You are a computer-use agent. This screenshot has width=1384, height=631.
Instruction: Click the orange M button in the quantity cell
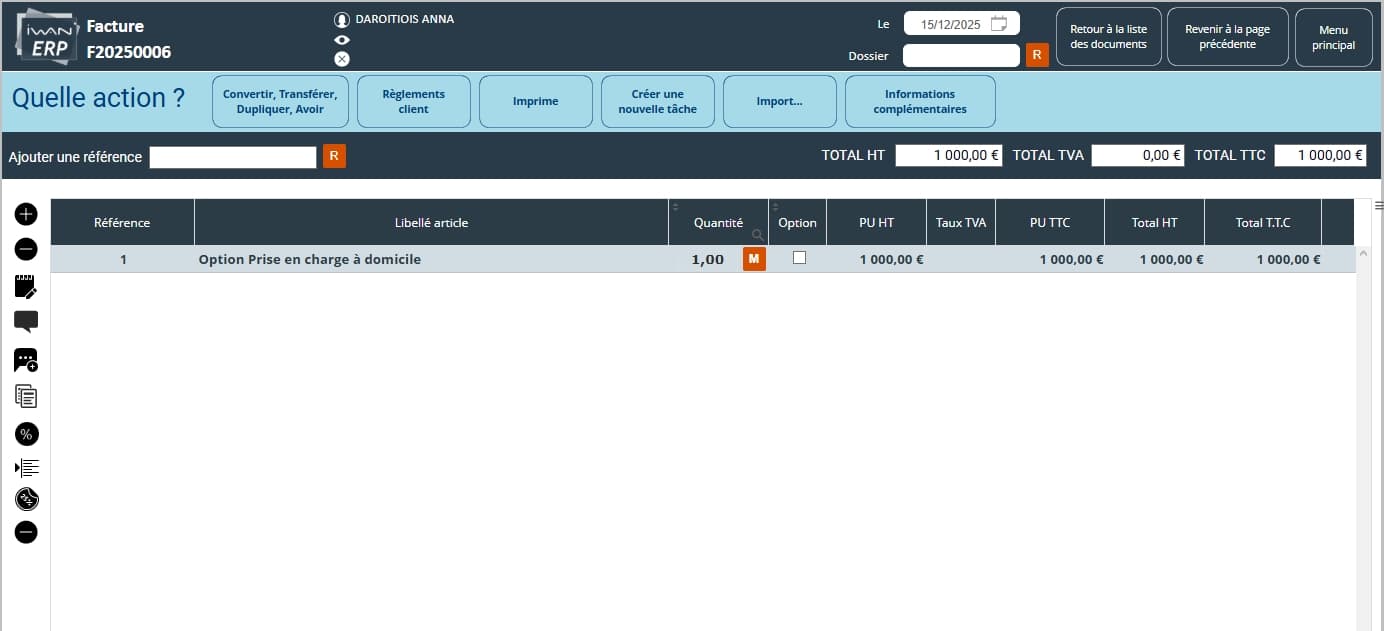click(x=754, y=259)
